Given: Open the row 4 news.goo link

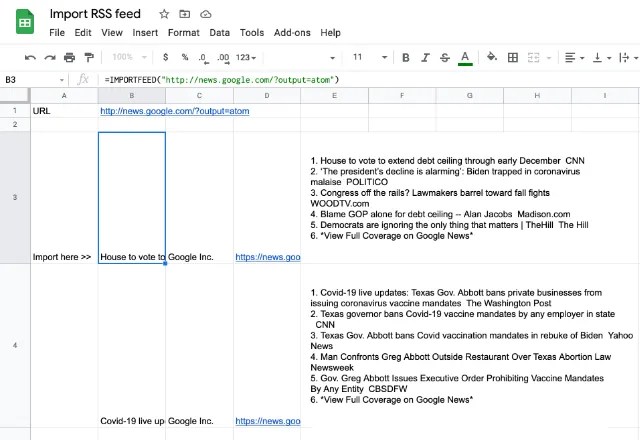Looking at the screenshot, I should [268, 421].
